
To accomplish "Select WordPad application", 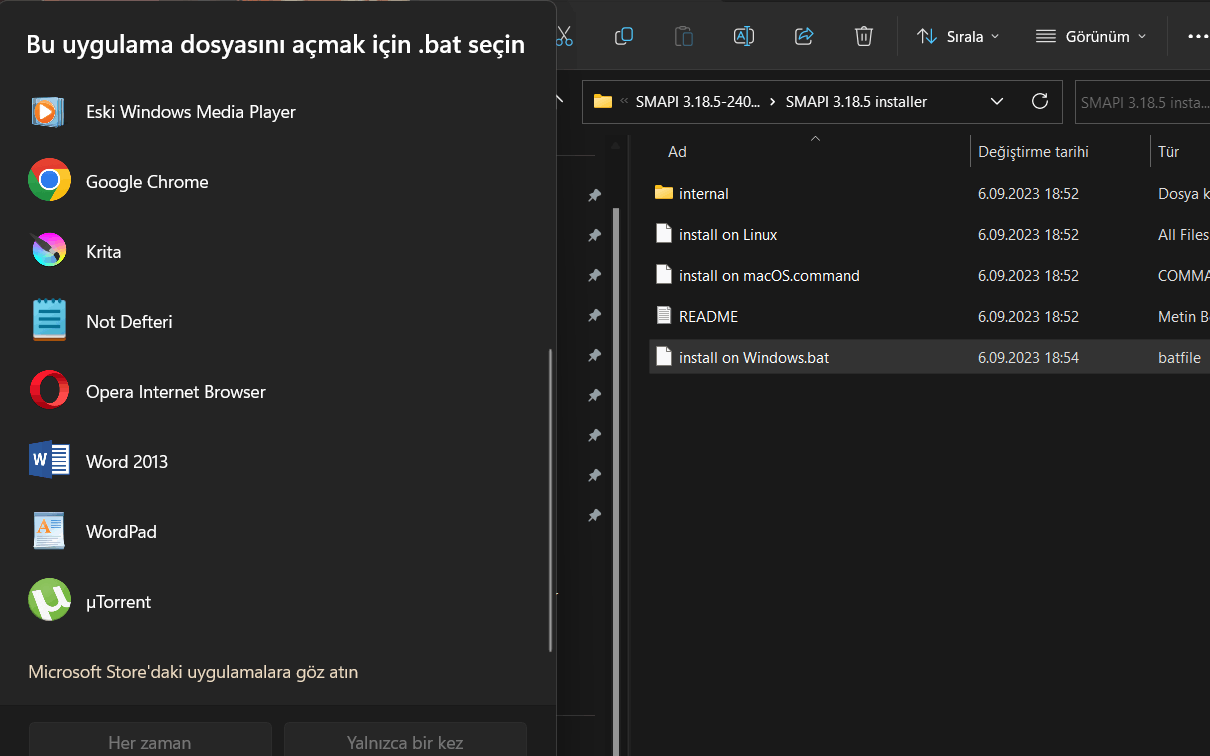I will click(x=280, y=532).
